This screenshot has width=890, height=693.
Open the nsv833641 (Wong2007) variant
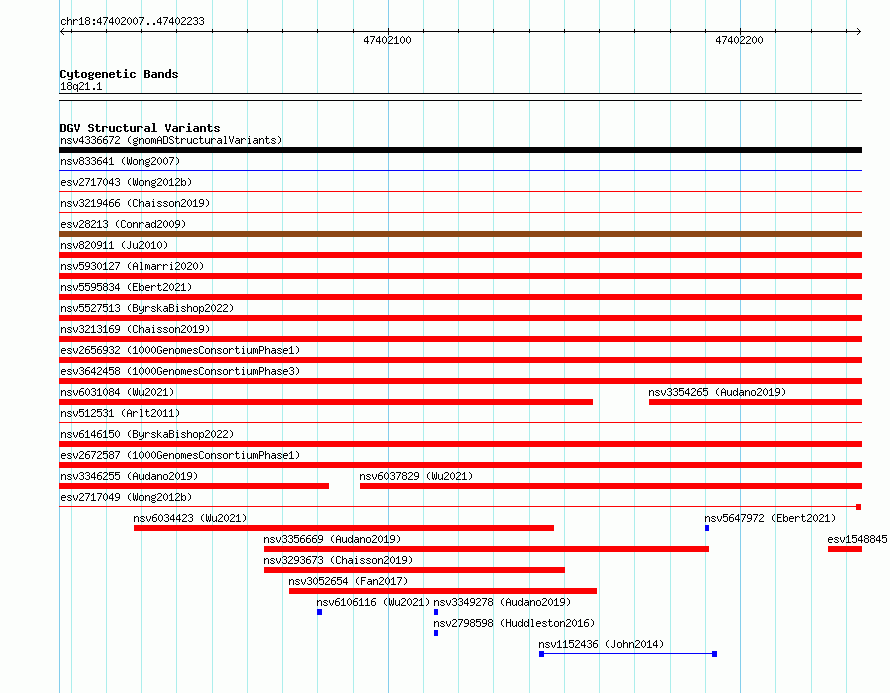coord(120,161)
